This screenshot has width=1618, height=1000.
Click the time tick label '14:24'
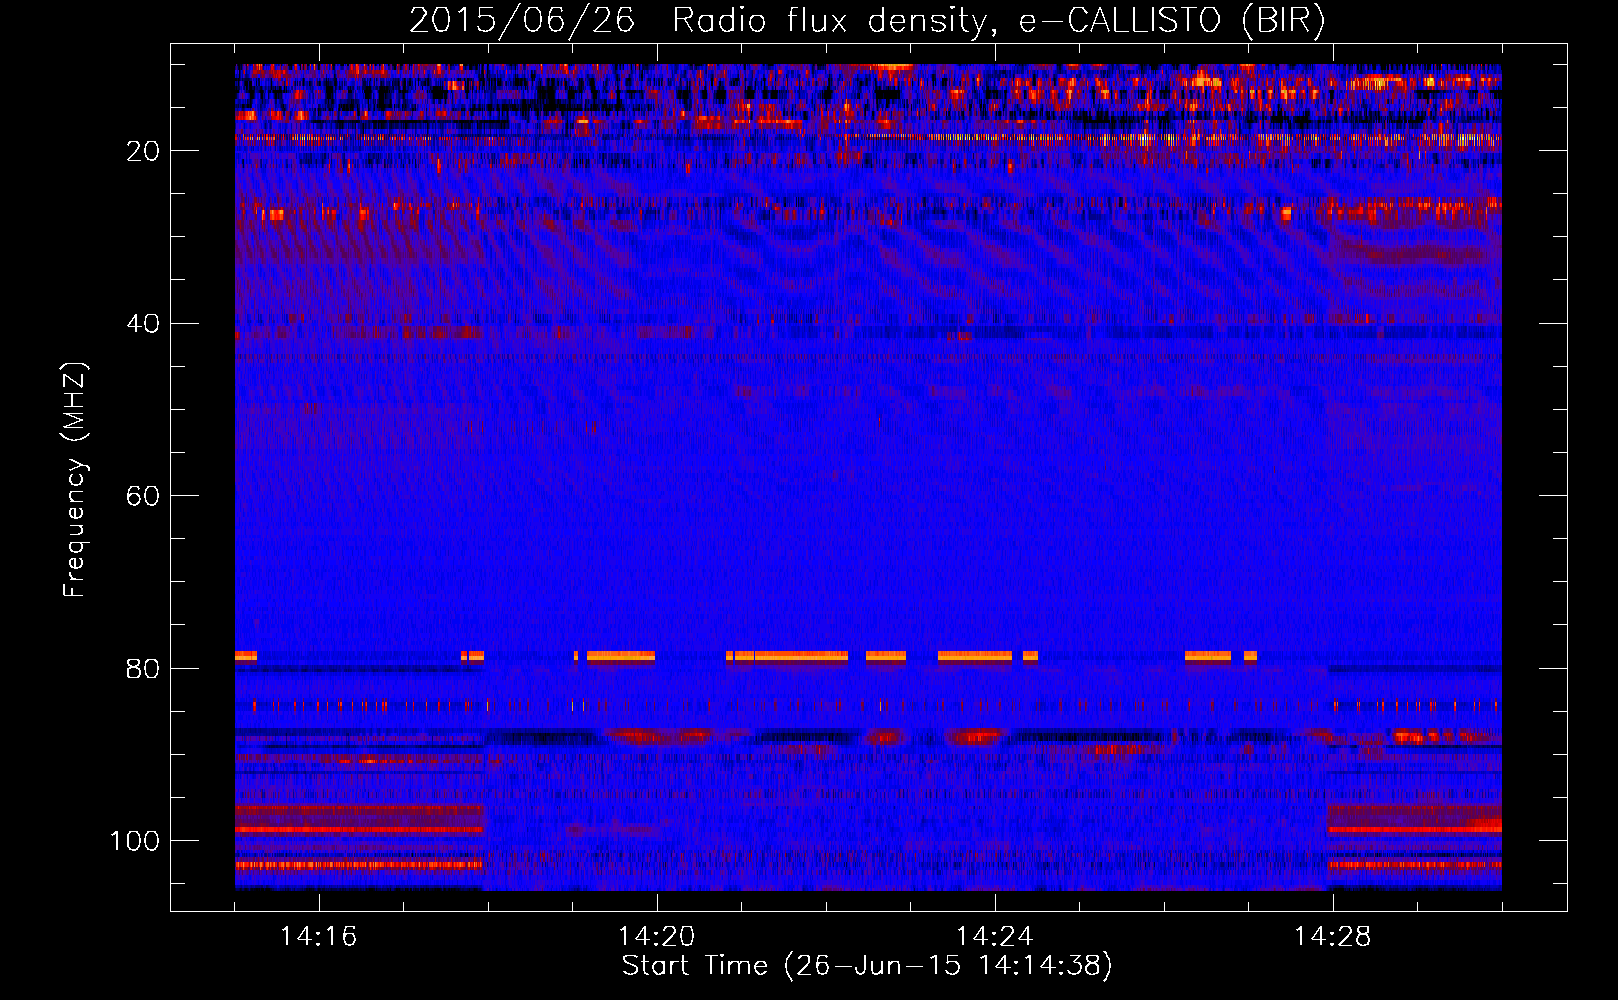[994, 937]
